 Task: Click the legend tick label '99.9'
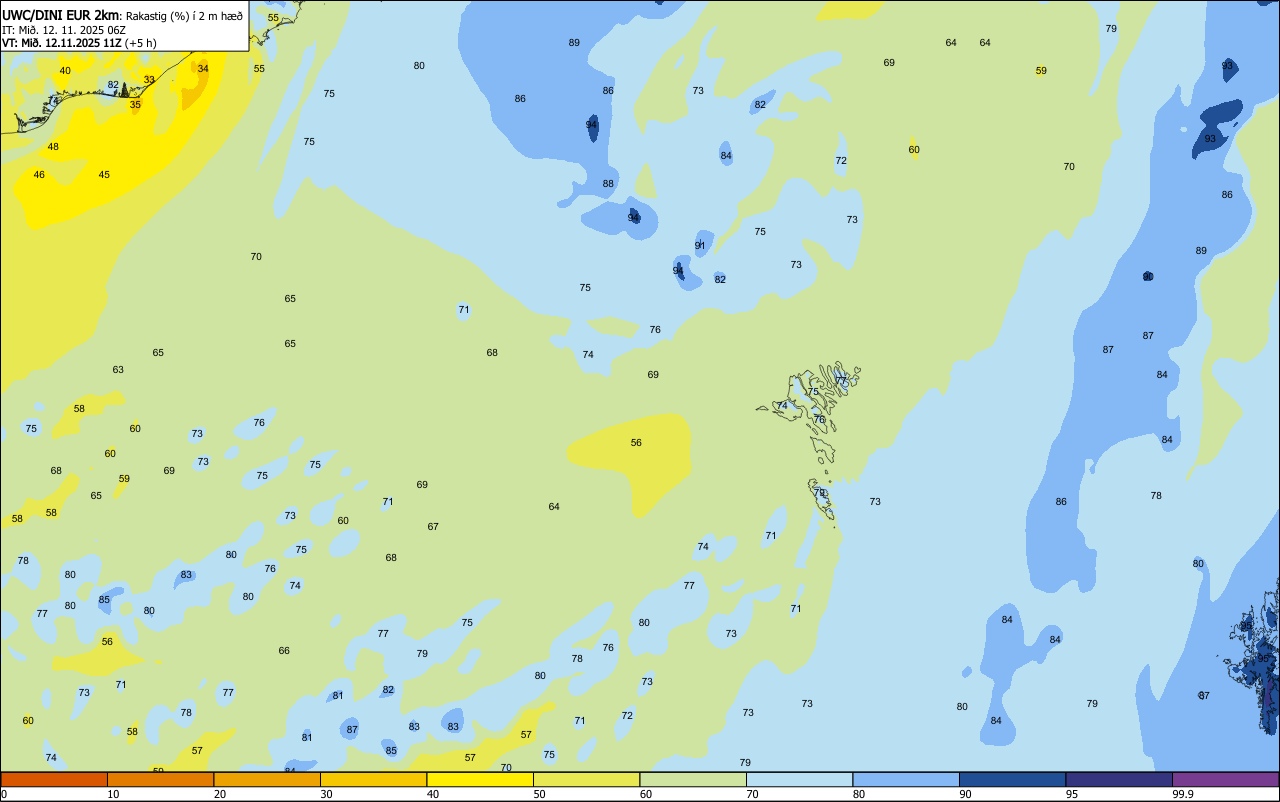[1183, 794]
